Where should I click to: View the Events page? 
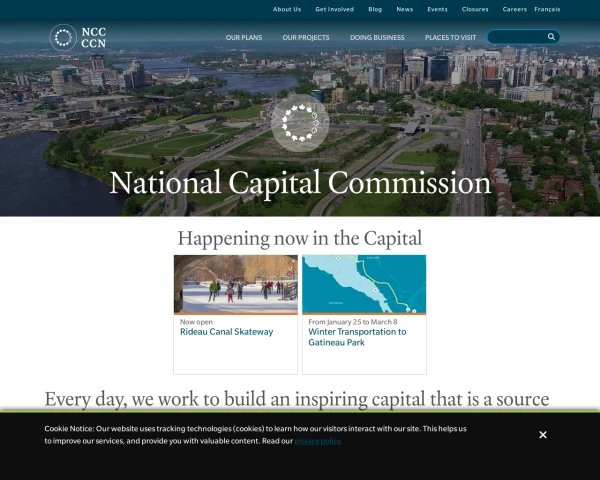coord(437,9)
